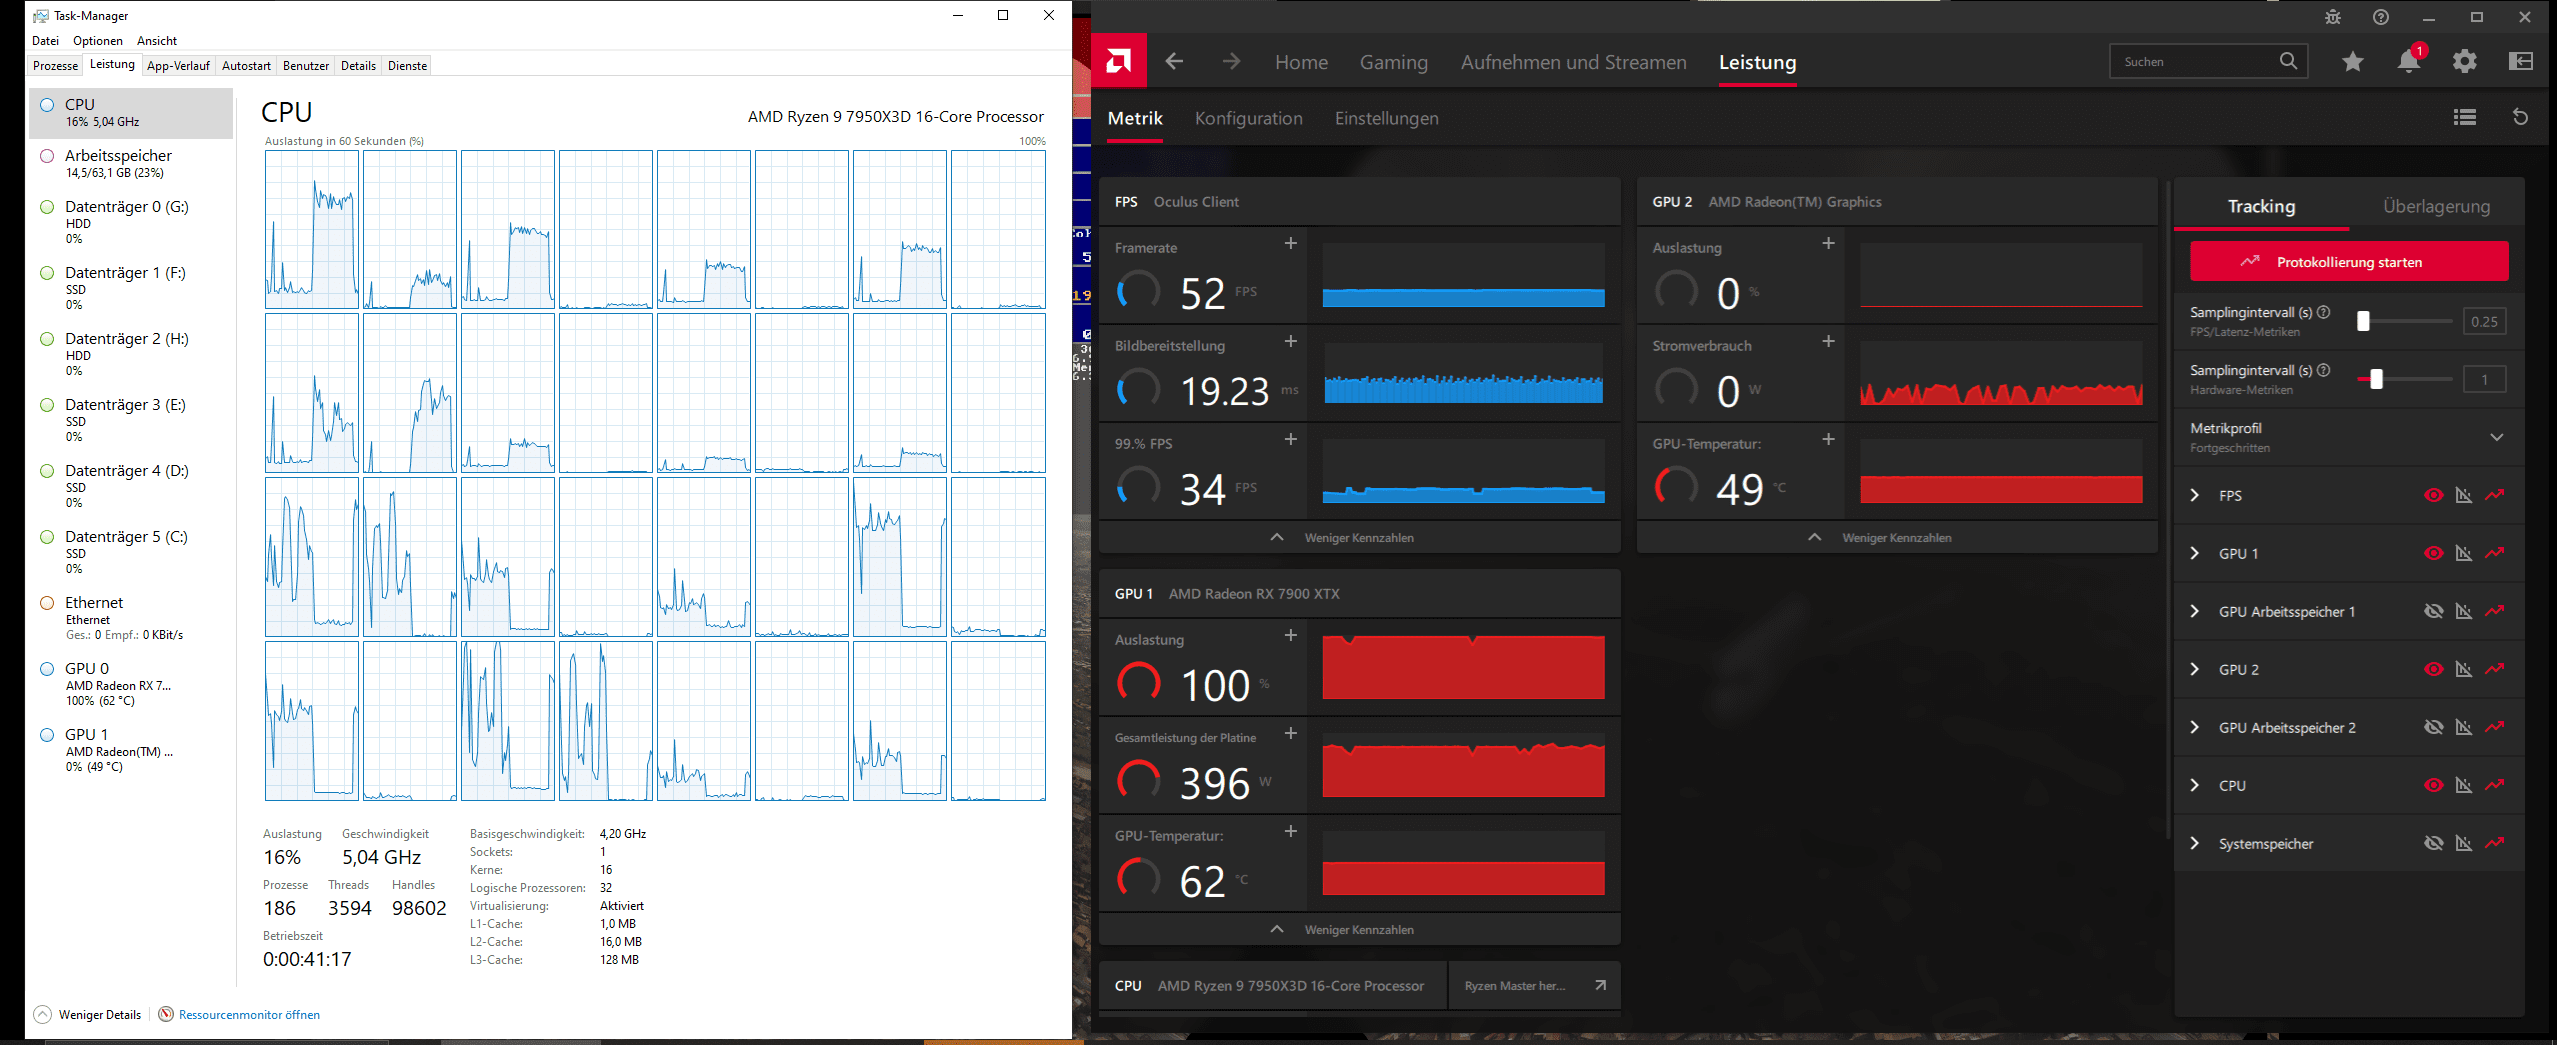Open the Gaming tab in AMD Software
The image size is (2557, 1045).
coord(1394,62)
